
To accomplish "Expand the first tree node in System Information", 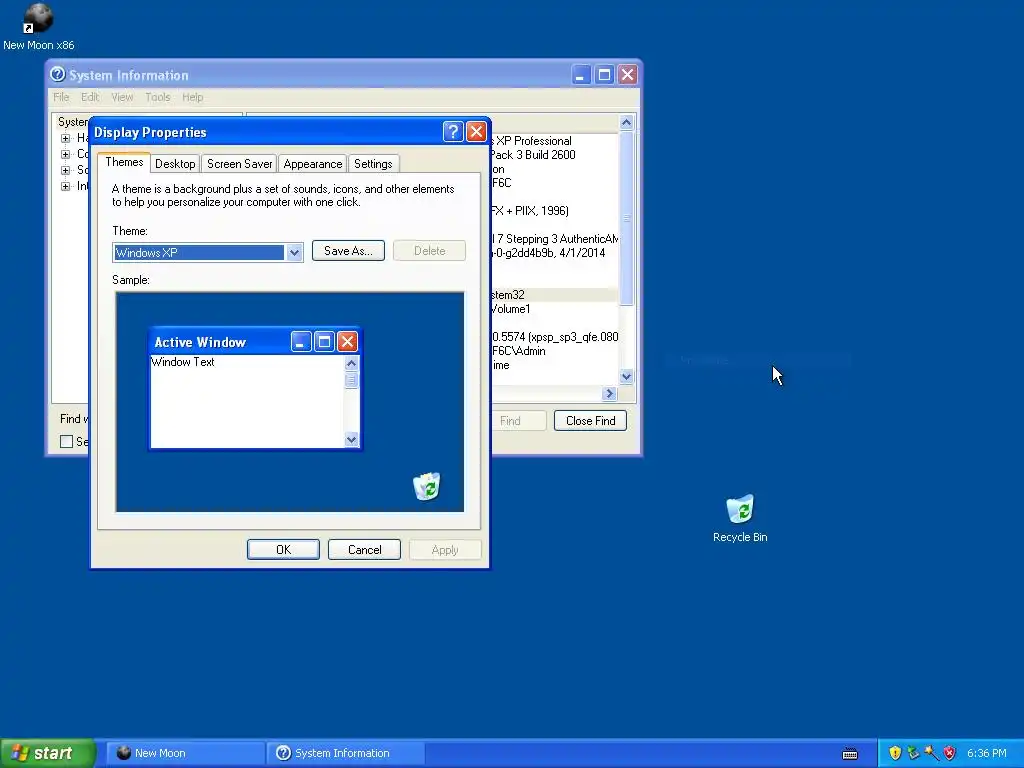I will pyautogui.click(x=65, y=138).
